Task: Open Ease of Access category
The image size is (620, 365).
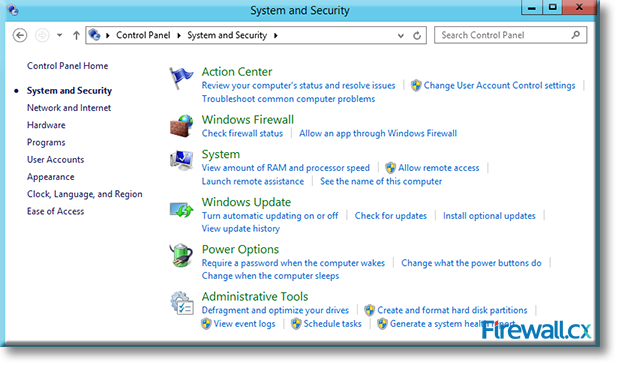Action: point(55,211)
